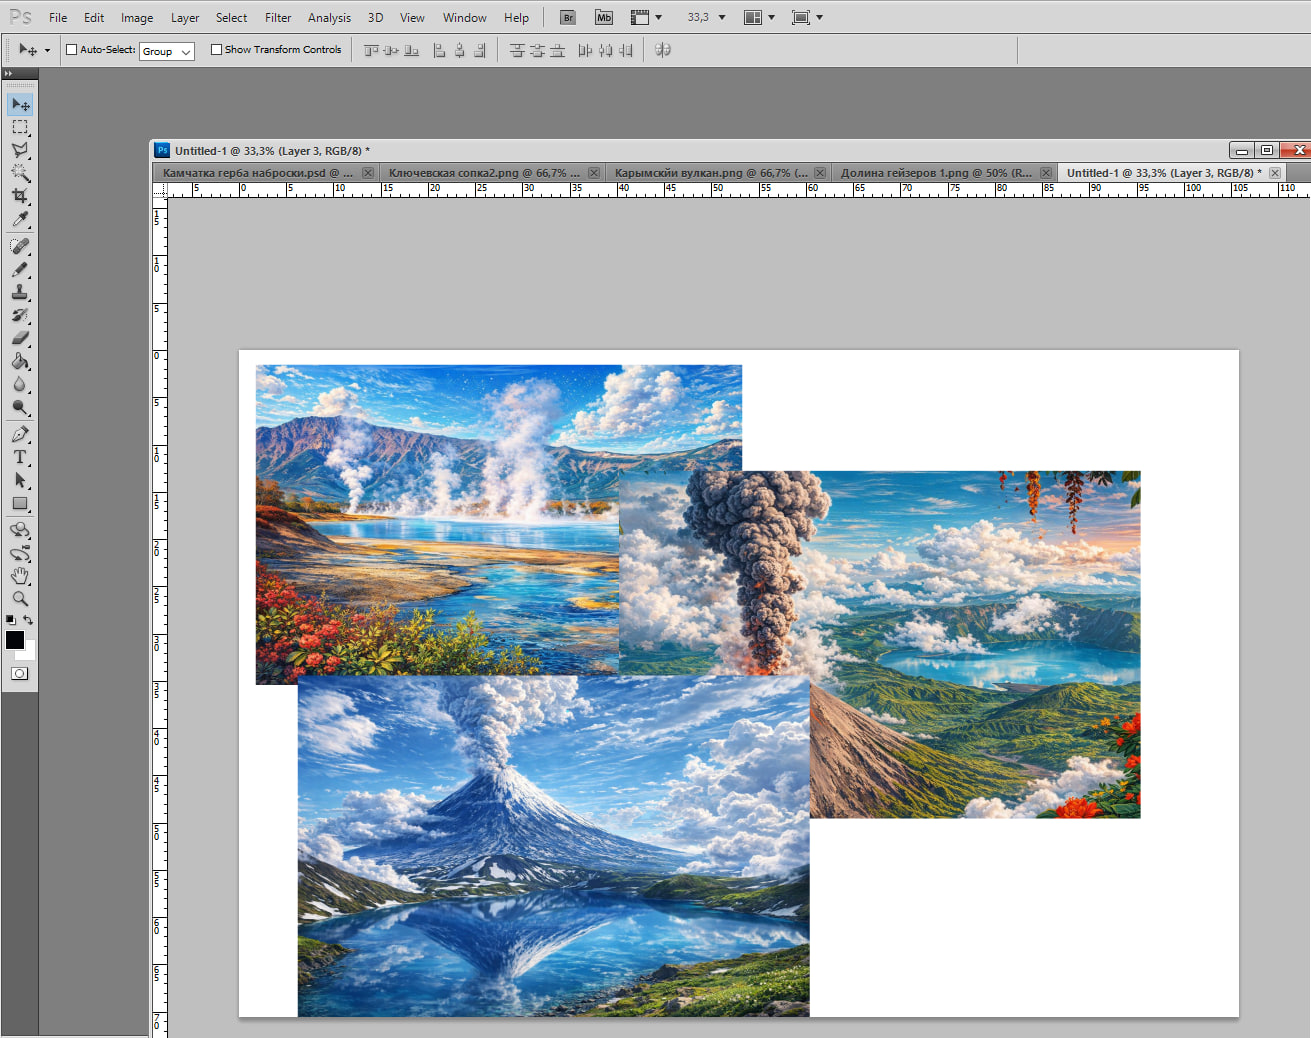The height and width of the screenshot is (1038, 1311).
Task: Click the black foreground color swatch
Action: tap(14, 640)
